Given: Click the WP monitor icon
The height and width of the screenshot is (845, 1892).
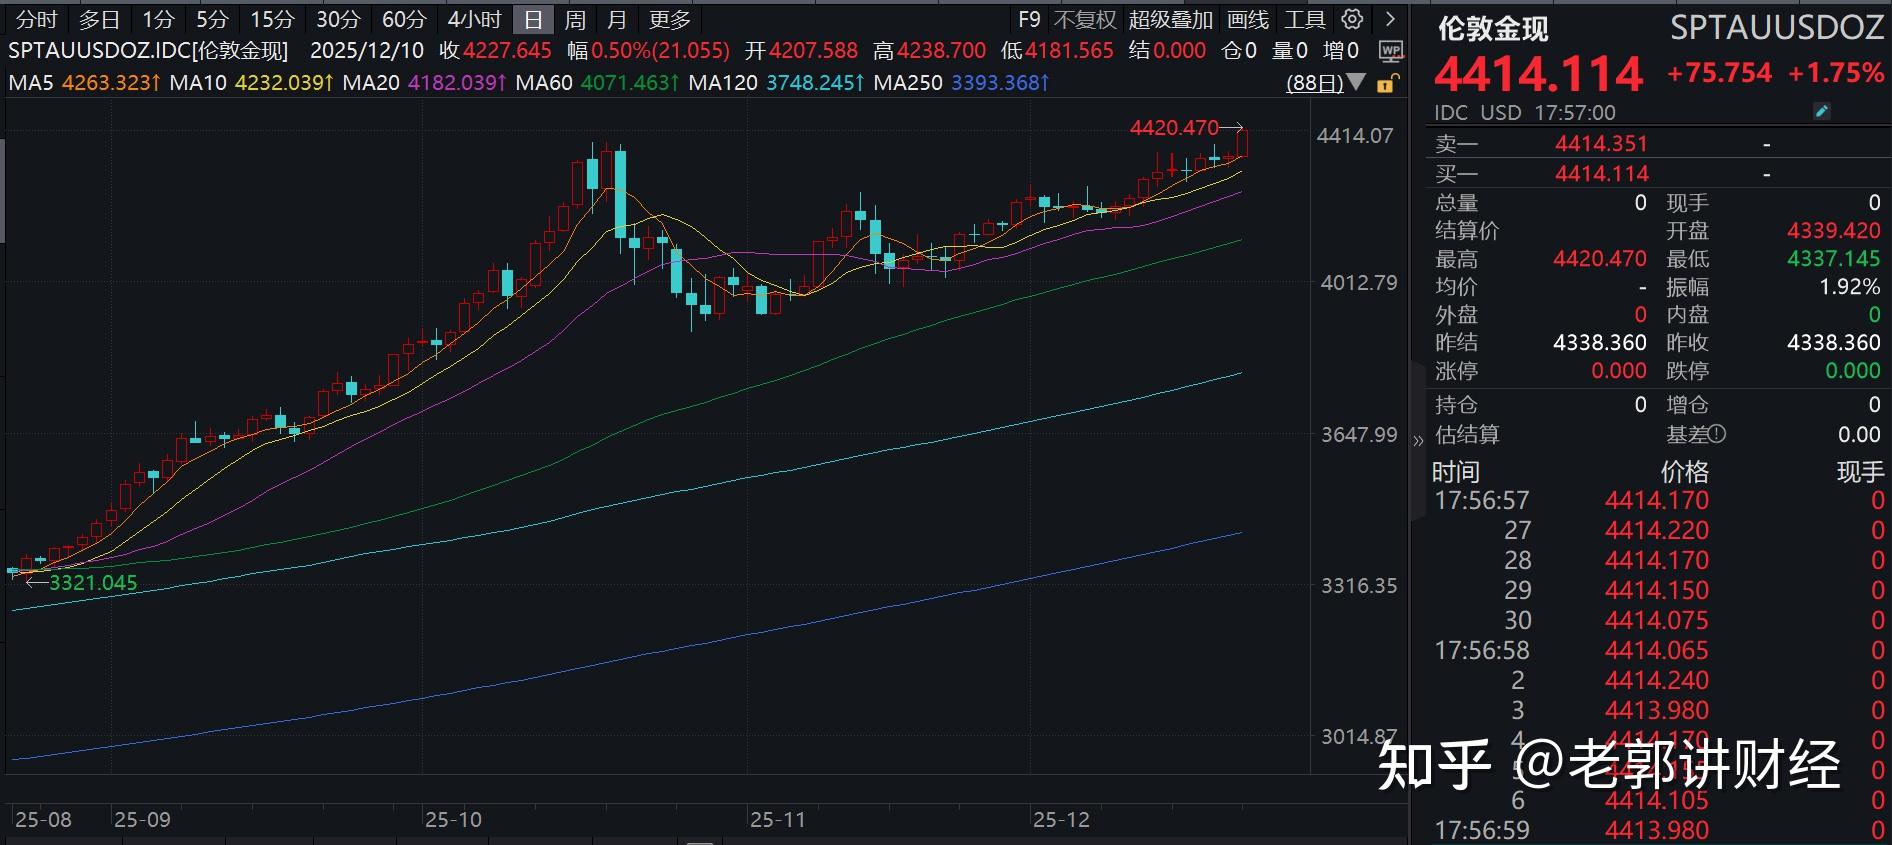Looking at the screenshot, I should 1390,51.
